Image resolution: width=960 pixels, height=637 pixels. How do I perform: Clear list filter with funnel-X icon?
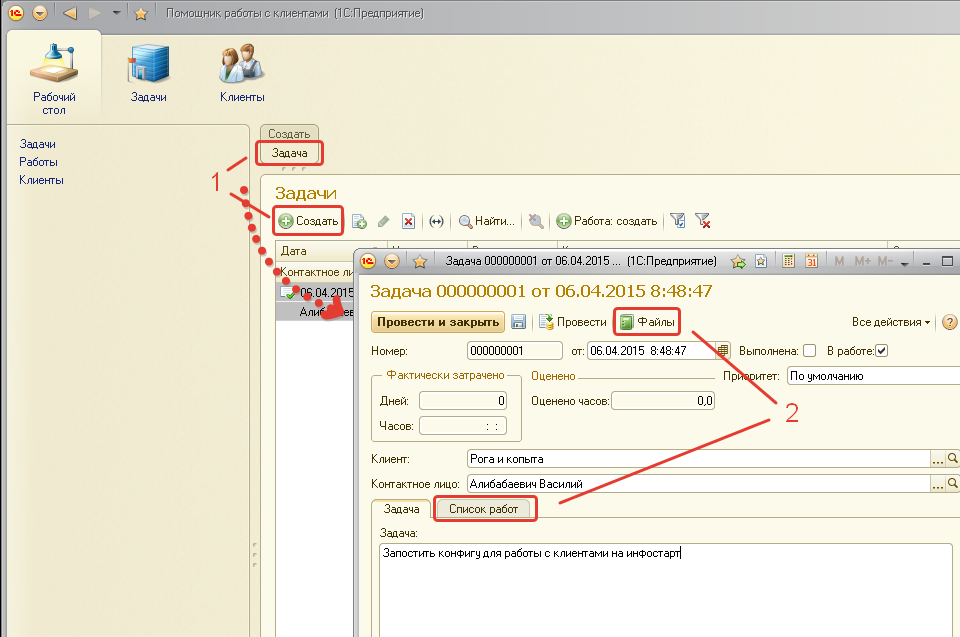coord(702,221)
